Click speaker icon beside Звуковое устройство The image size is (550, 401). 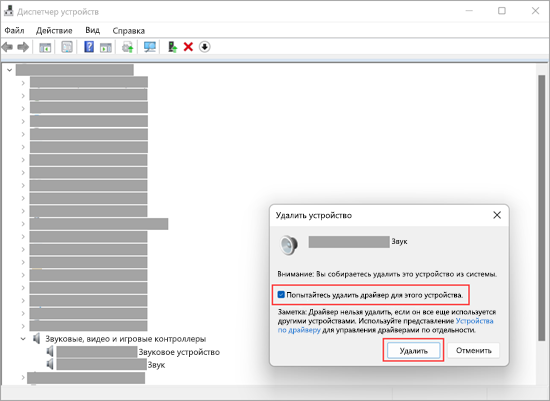coord(50,352)
